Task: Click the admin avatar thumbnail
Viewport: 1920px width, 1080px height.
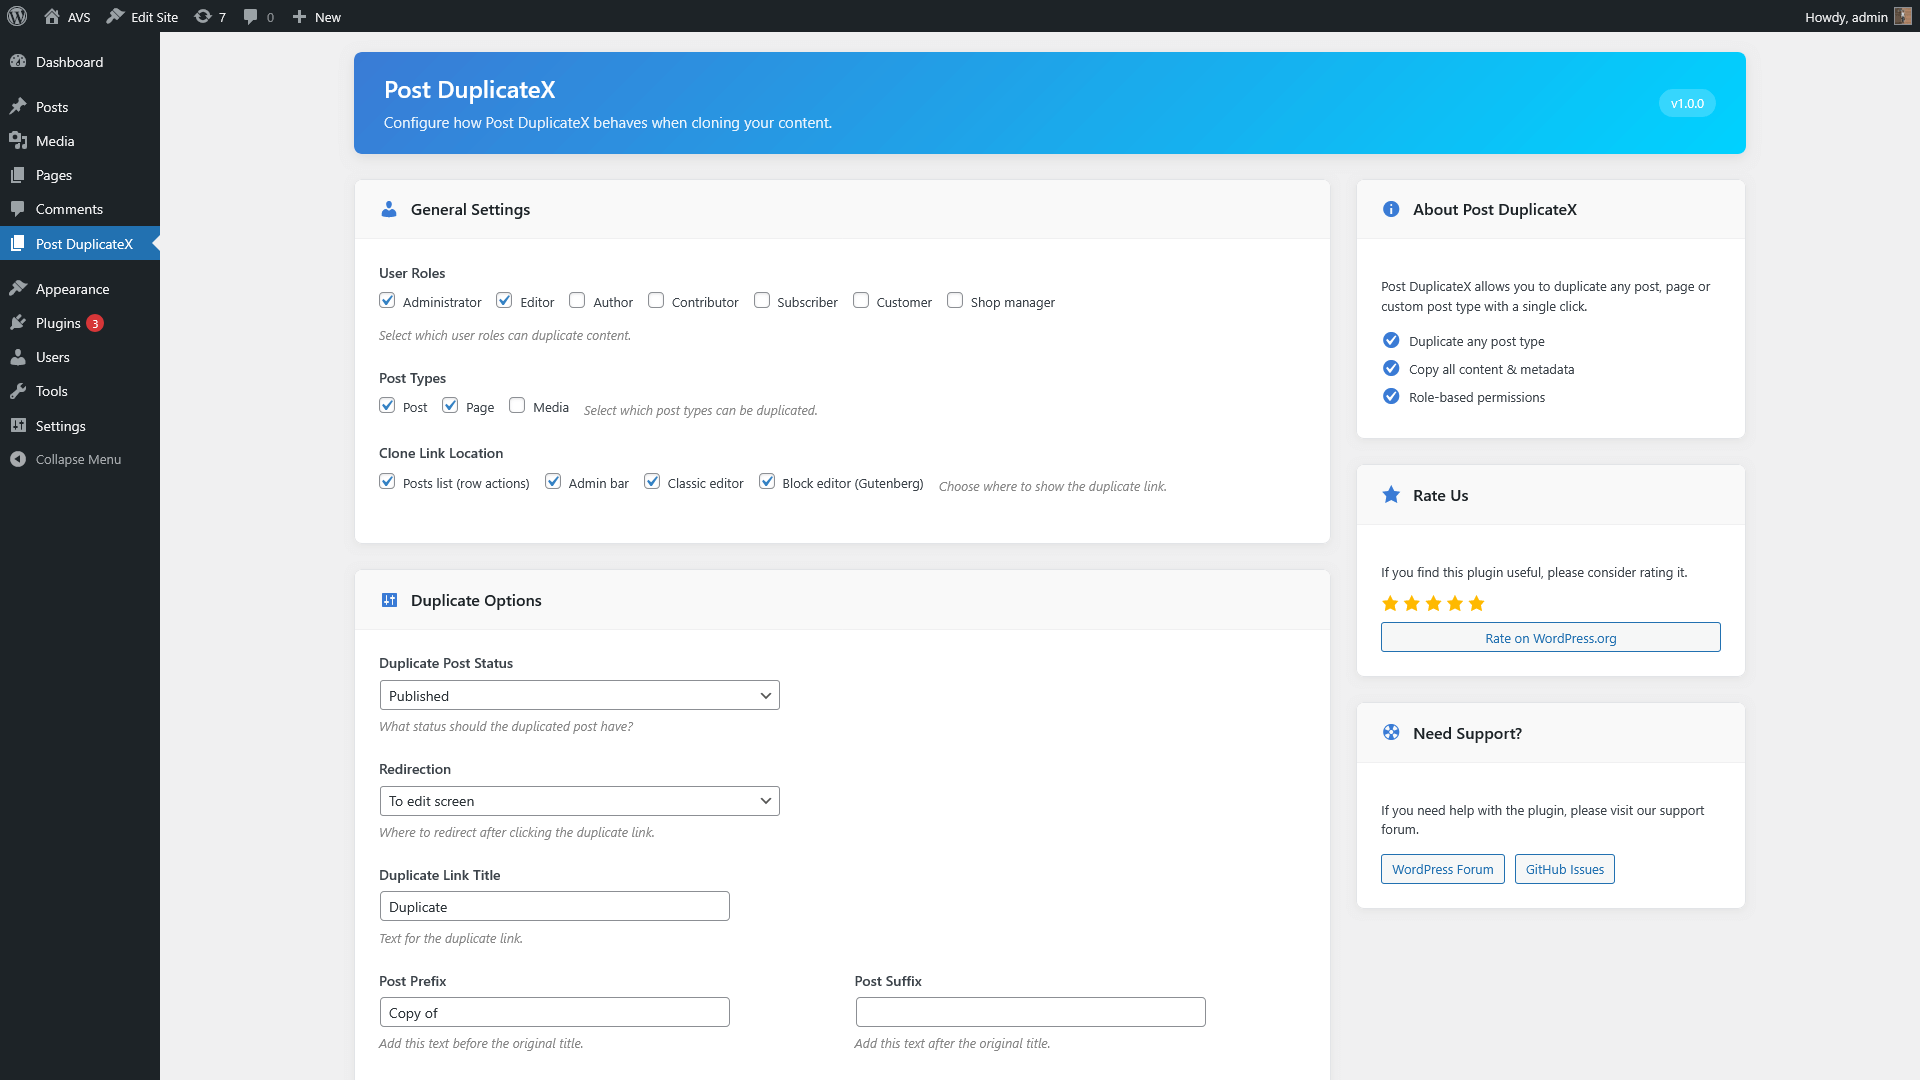Action: 1902,17
